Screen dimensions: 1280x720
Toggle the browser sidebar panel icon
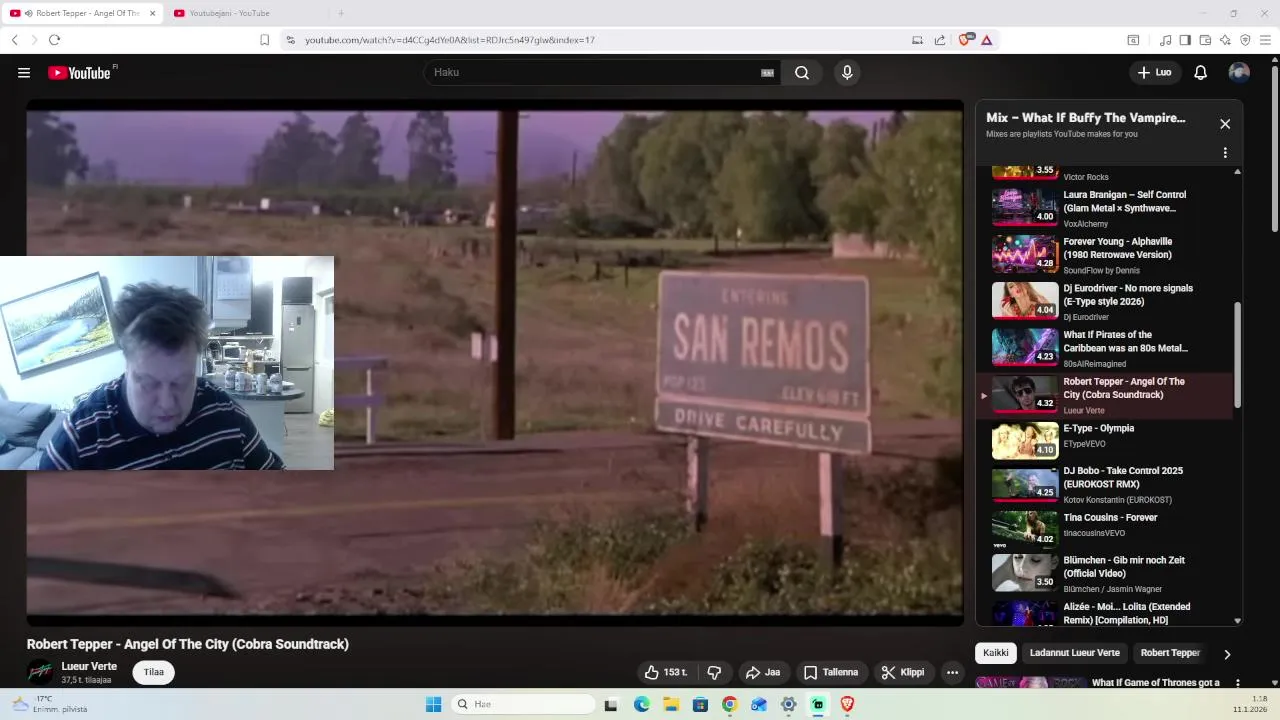click(x=1185, y=40)
